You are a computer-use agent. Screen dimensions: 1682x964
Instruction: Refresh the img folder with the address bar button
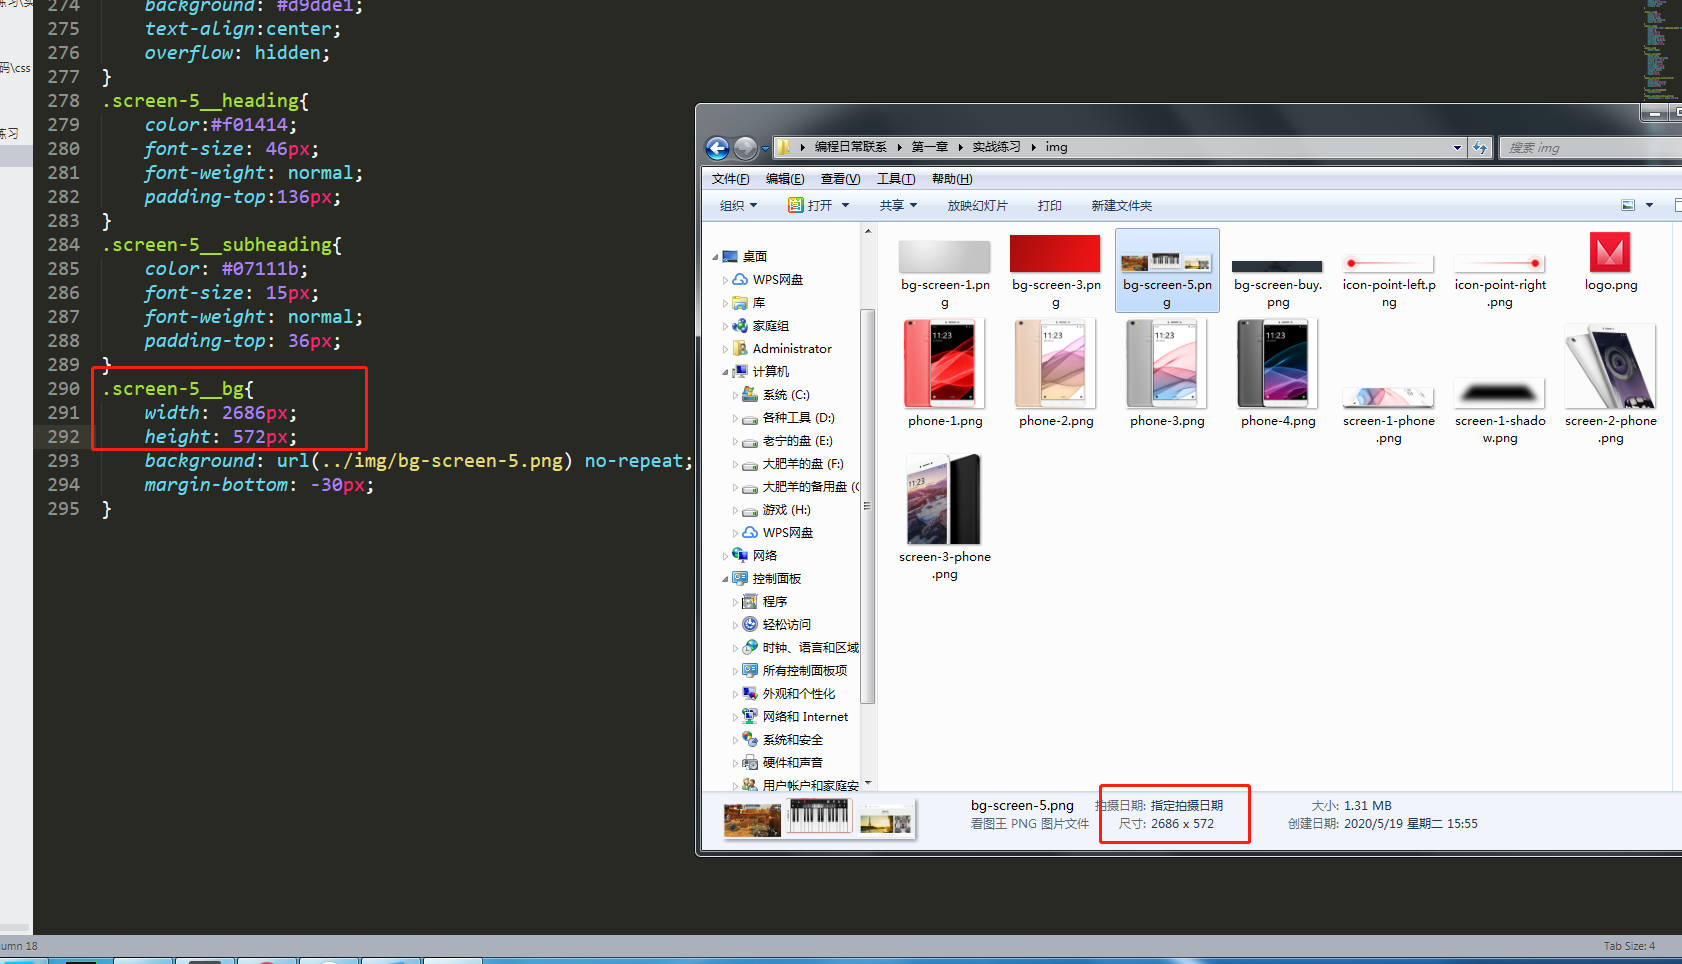coord(1480,148)
